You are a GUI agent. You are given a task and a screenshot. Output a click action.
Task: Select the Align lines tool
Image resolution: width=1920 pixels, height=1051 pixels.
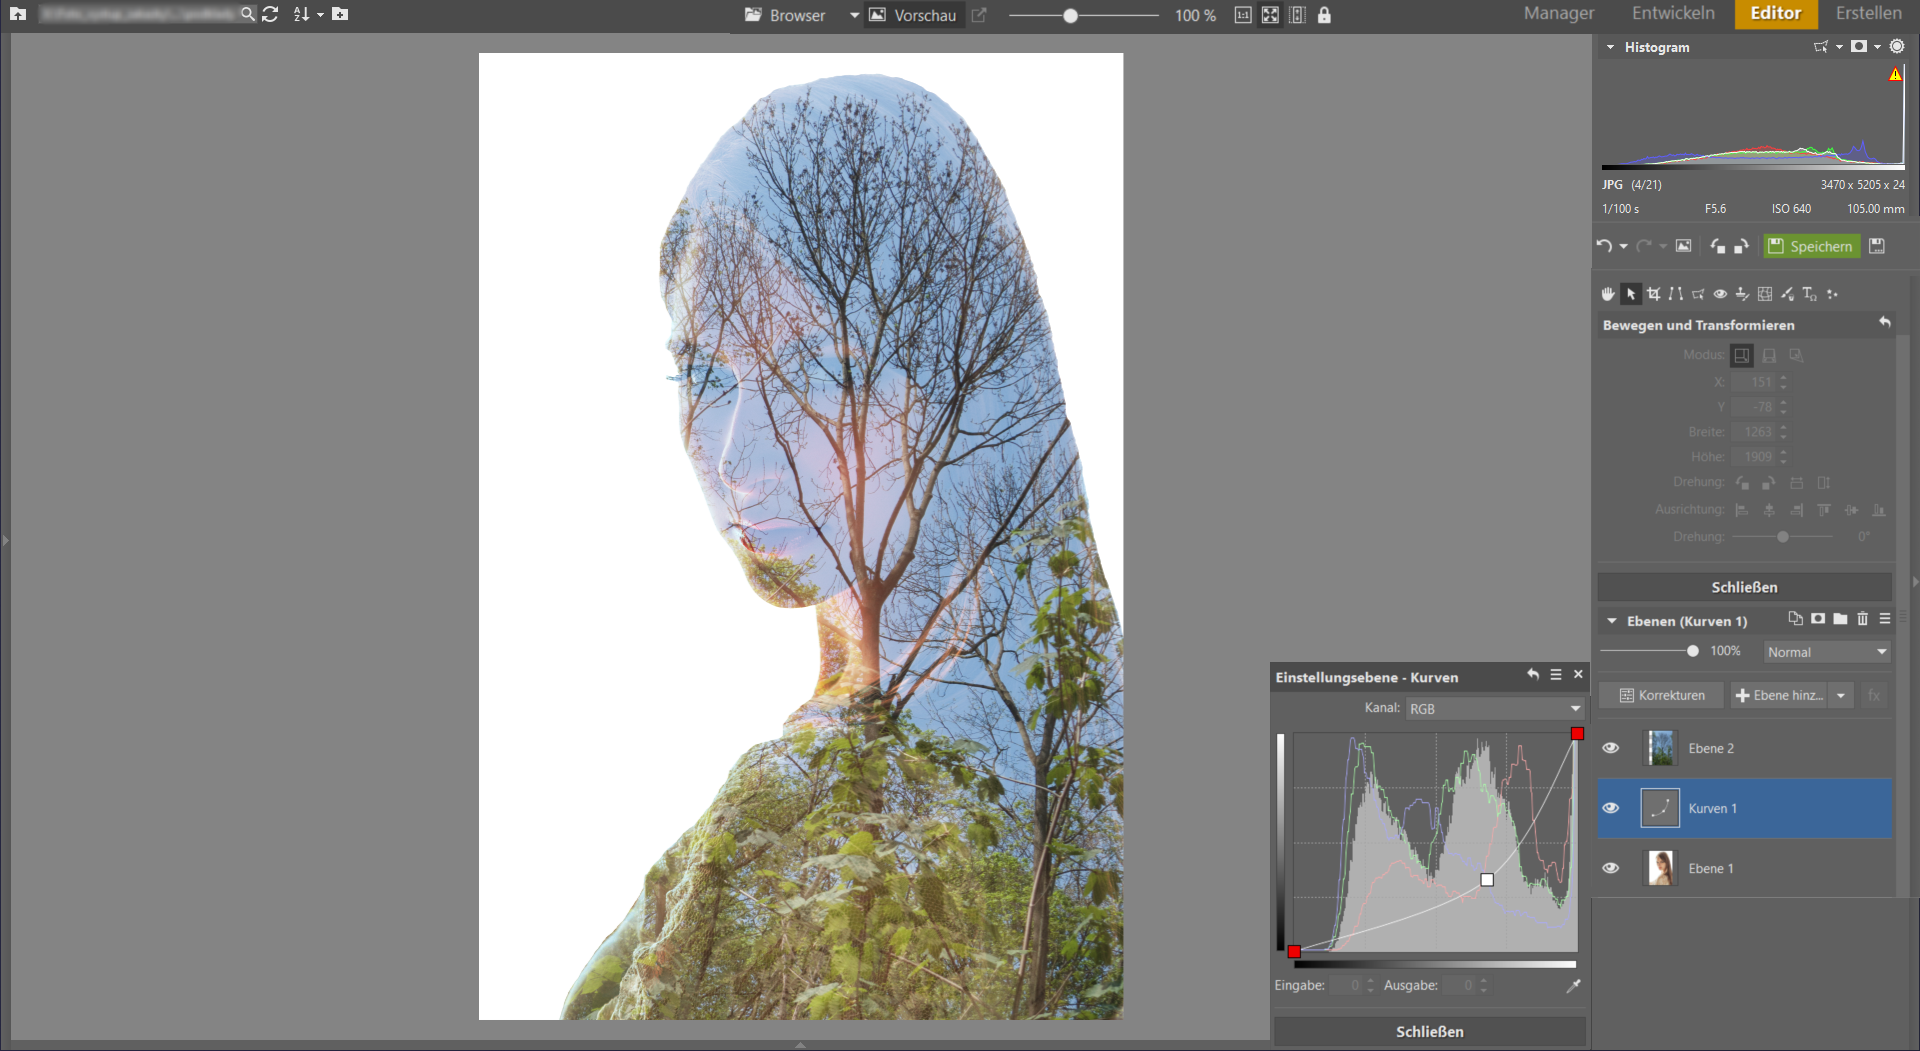point(1676,294)
